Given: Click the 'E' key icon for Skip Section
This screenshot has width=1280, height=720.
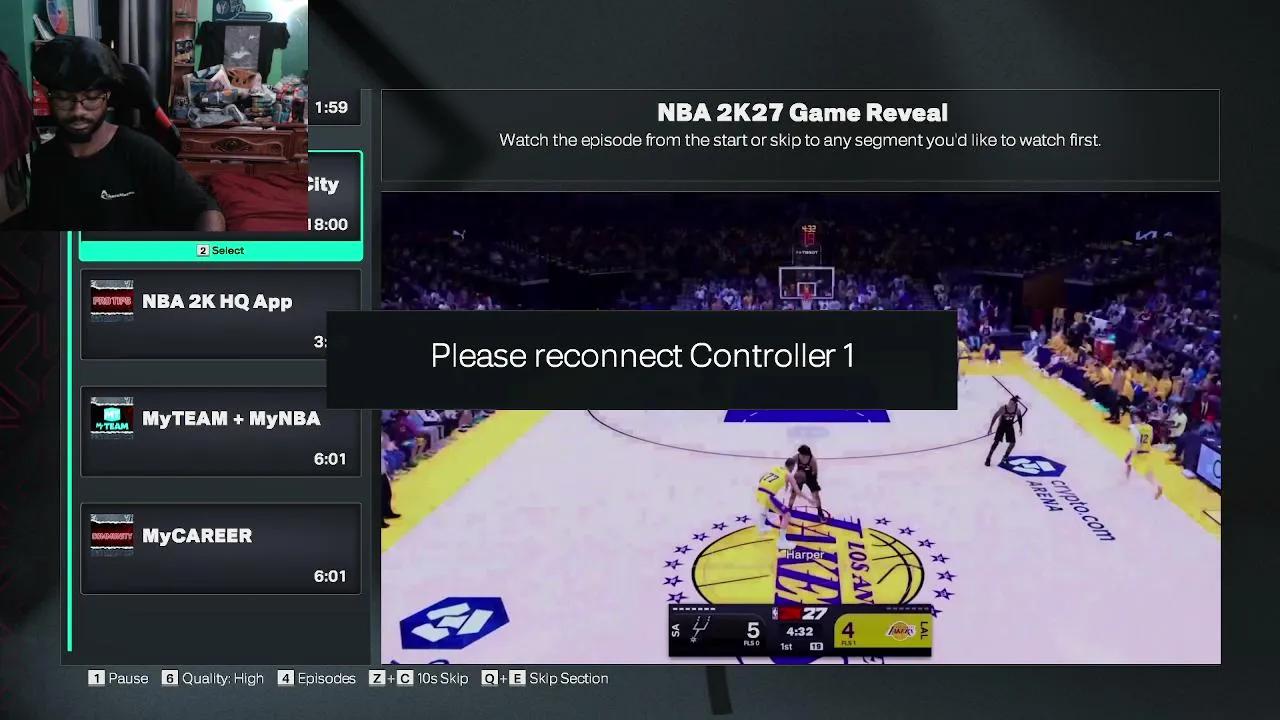Looking at the screenshot, I should (517, 678).
